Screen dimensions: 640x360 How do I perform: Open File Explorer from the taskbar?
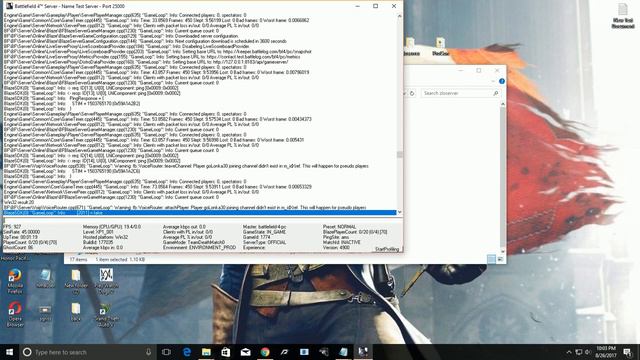point(206,352)
